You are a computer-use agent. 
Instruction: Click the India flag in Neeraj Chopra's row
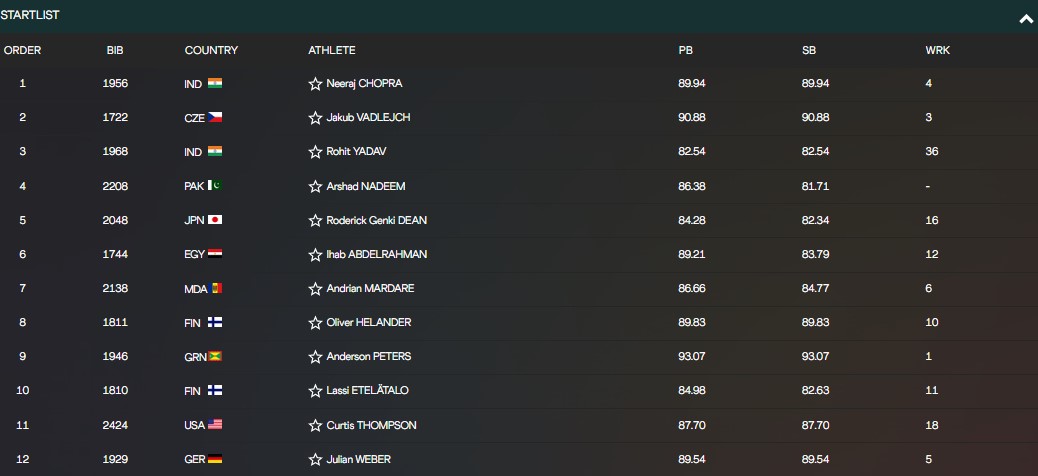pos(214,83)
